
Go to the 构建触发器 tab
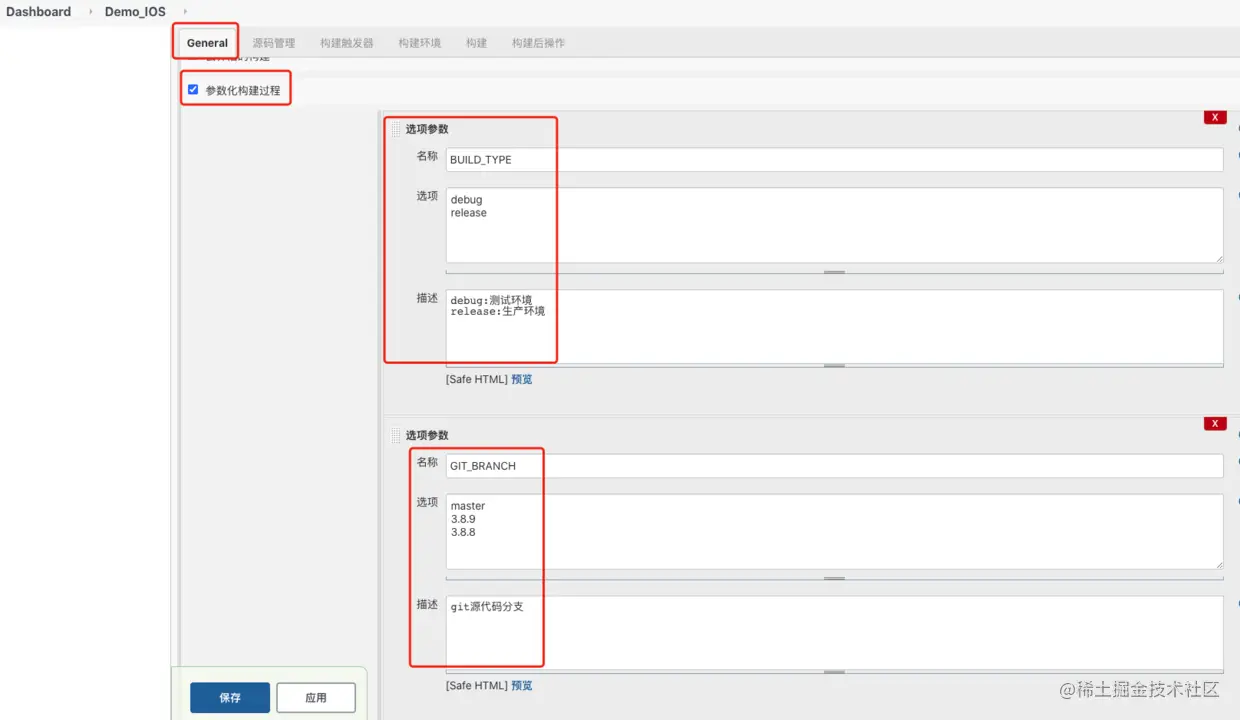point(347,43)
